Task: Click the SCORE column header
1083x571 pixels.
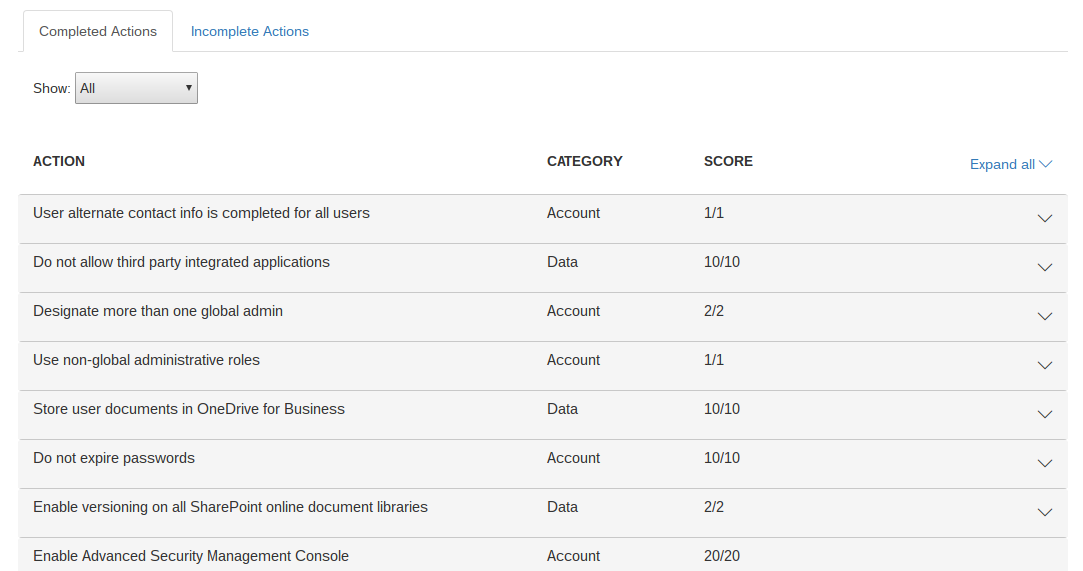Action: tap(728, 162)
